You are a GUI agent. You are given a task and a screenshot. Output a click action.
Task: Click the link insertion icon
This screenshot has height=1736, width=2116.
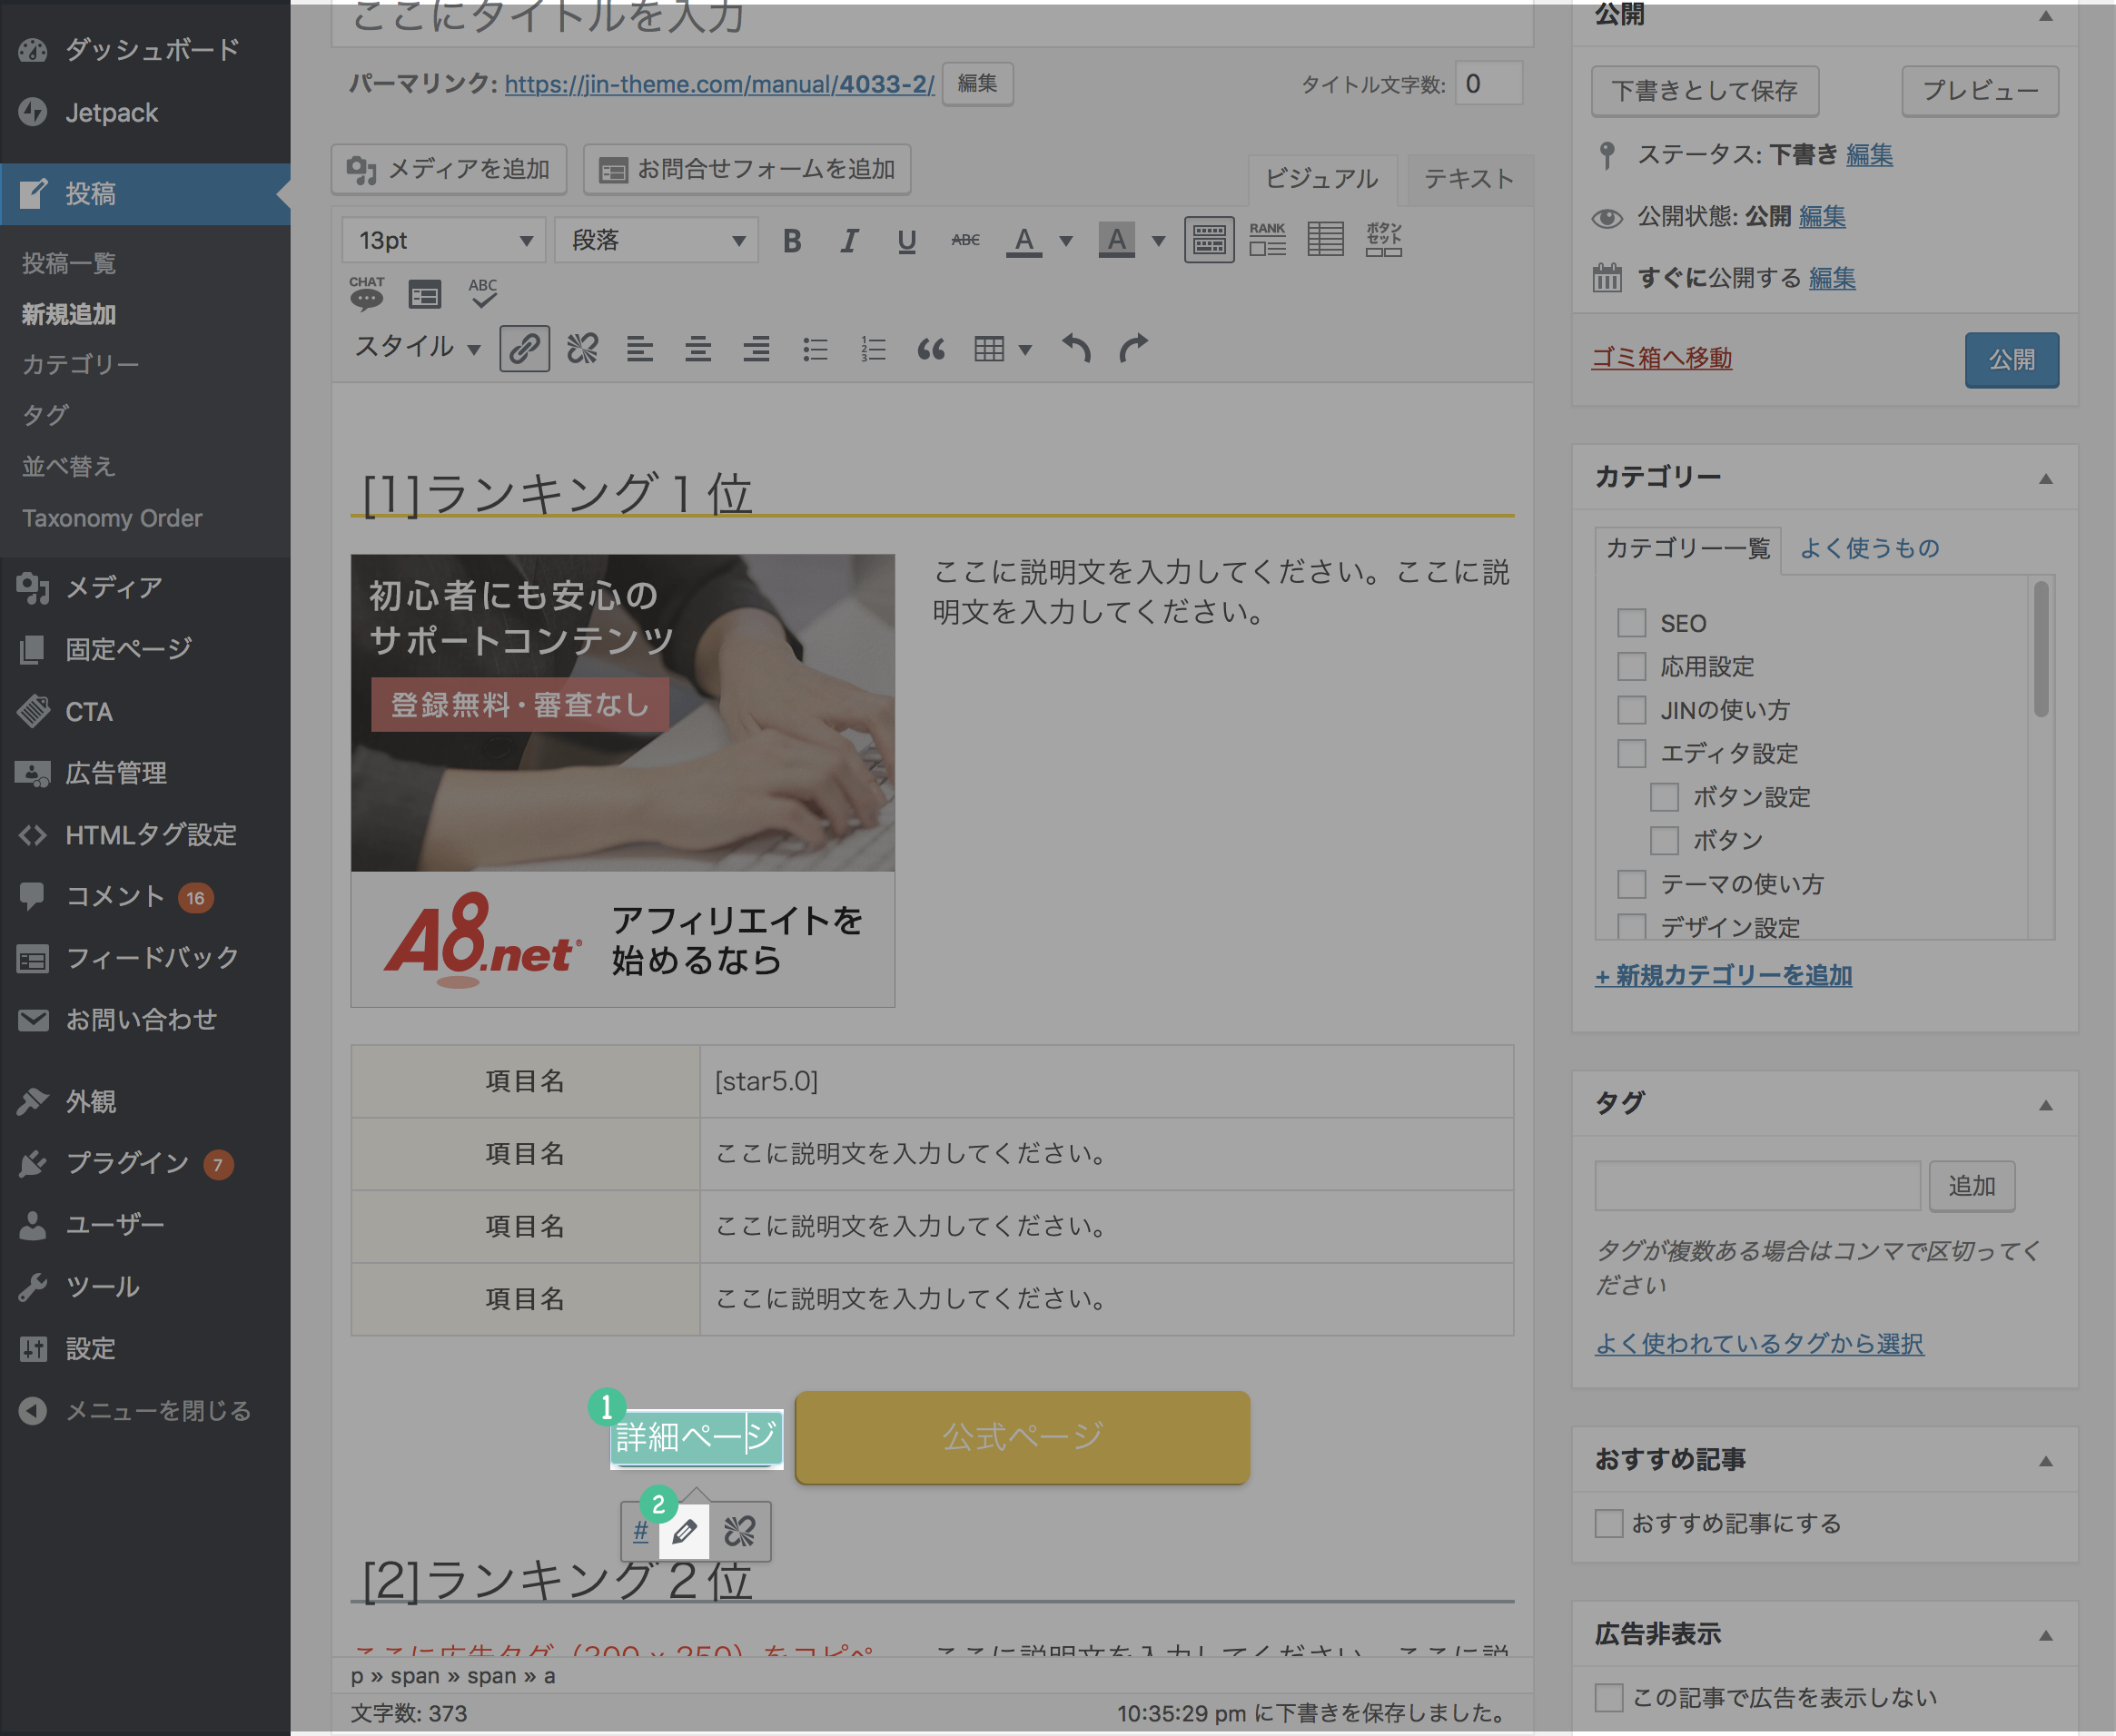coord(524,346)
